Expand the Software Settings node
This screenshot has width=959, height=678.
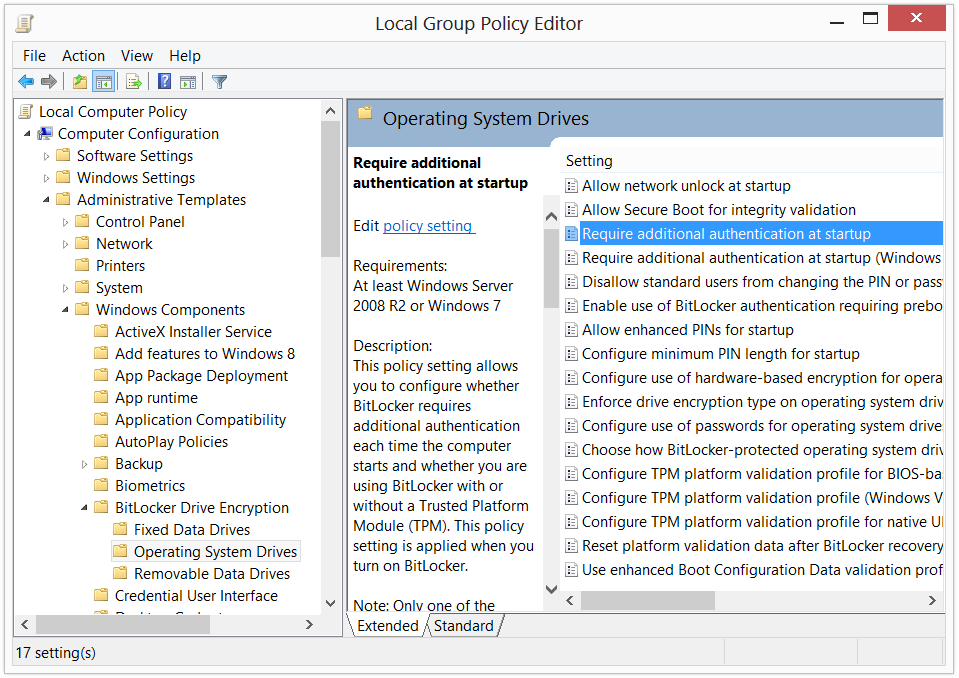[46, 156]
